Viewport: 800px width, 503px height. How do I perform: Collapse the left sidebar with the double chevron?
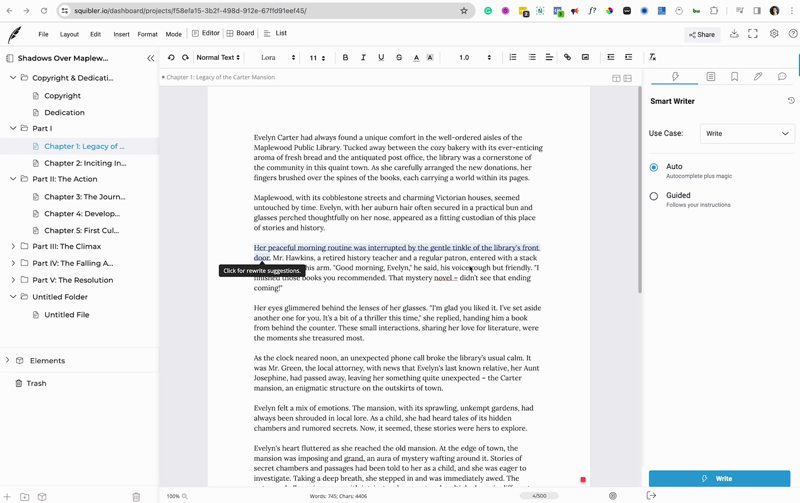click(x=151, y=58)
